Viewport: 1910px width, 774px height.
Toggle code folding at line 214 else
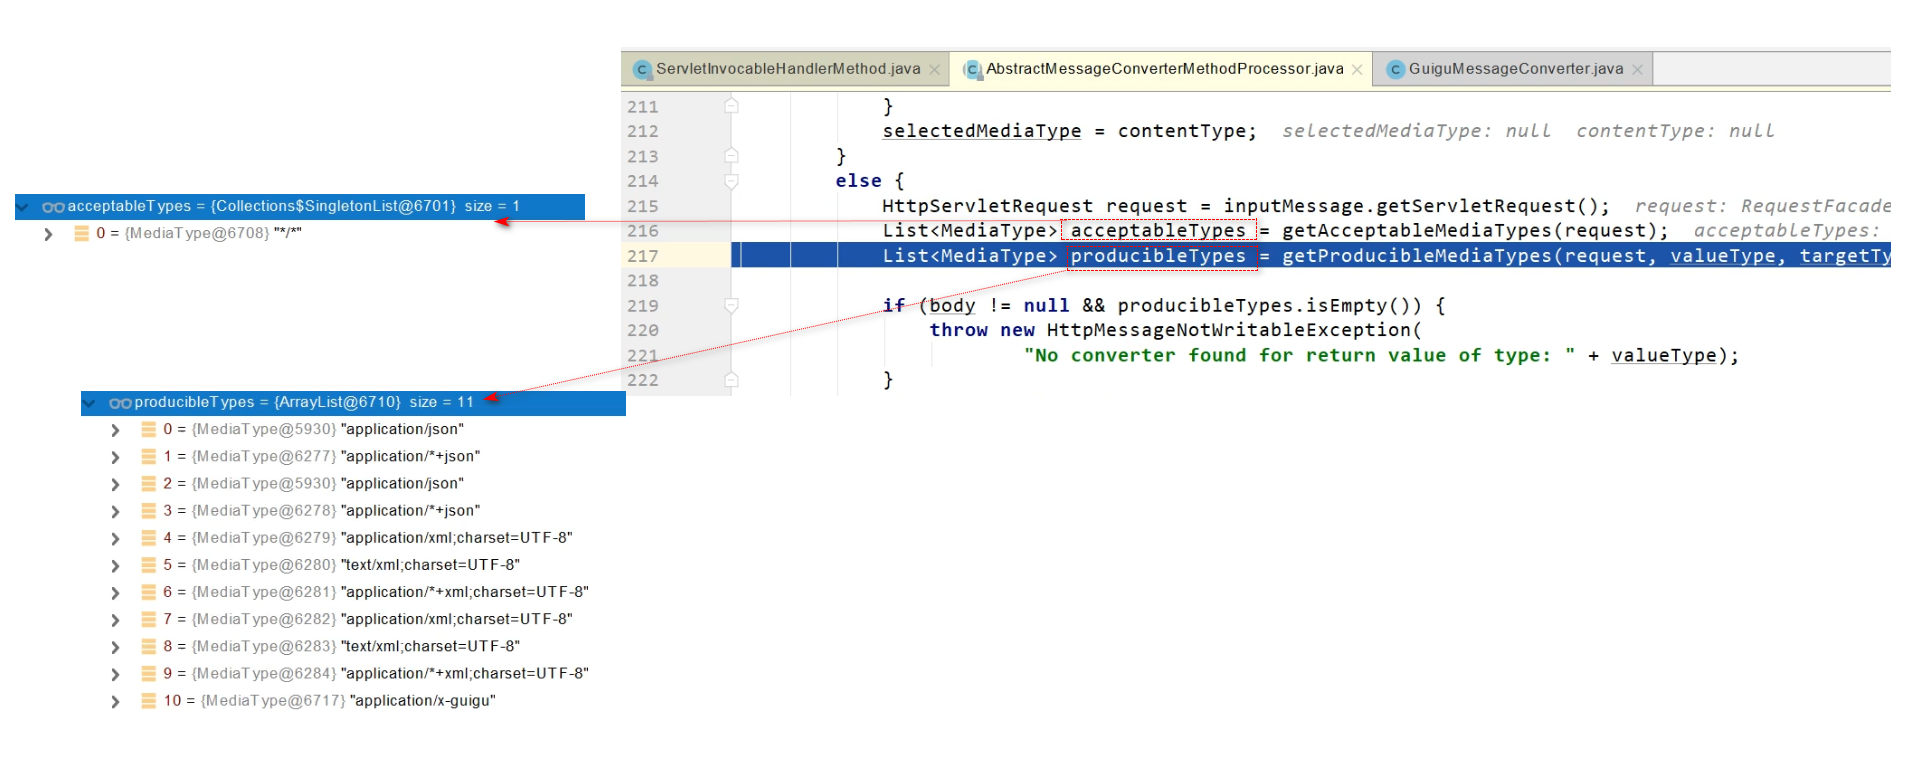[731, 181]
